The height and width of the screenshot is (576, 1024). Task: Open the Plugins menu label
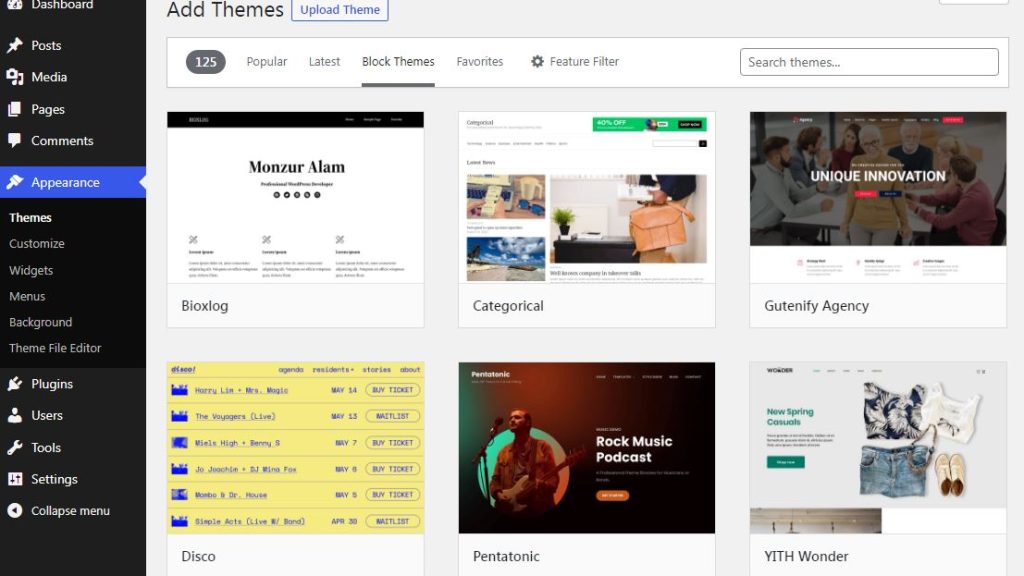52,384
